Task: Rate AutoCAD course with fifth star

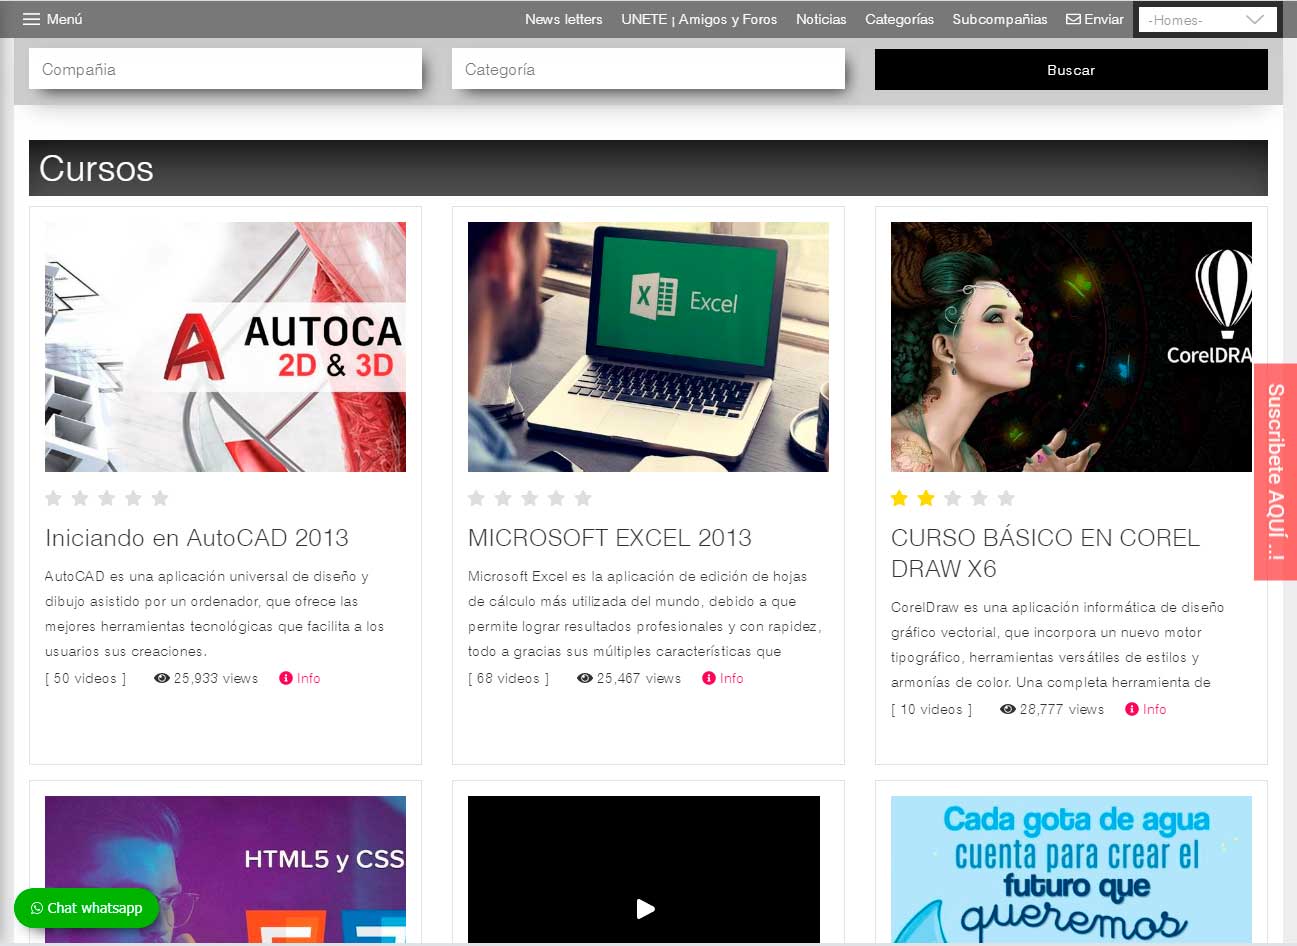Action: pos(160,498)
